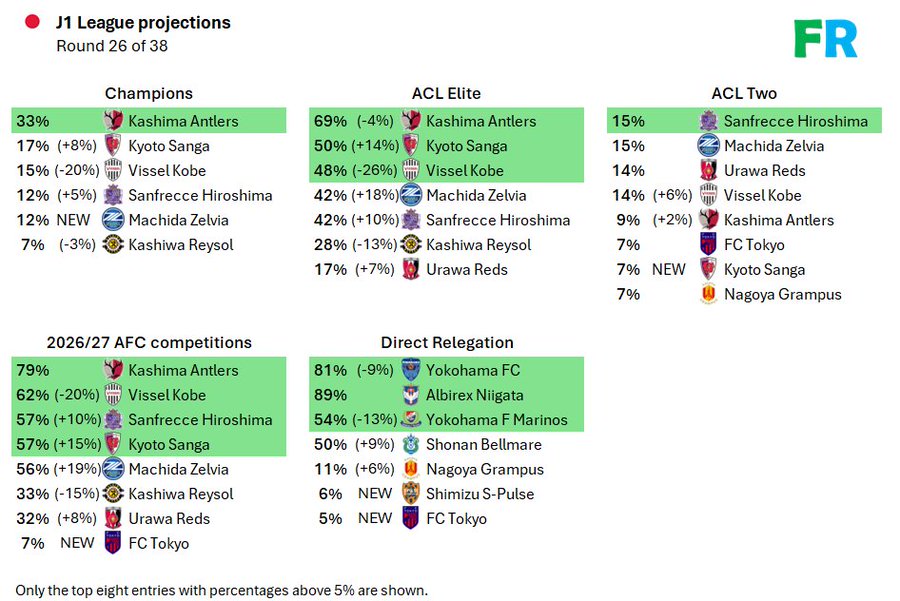This screenshot has width=900, height=601.
Task: Click the FR logo in top corner
Action: pyautogui.click(x=825, y=39)
